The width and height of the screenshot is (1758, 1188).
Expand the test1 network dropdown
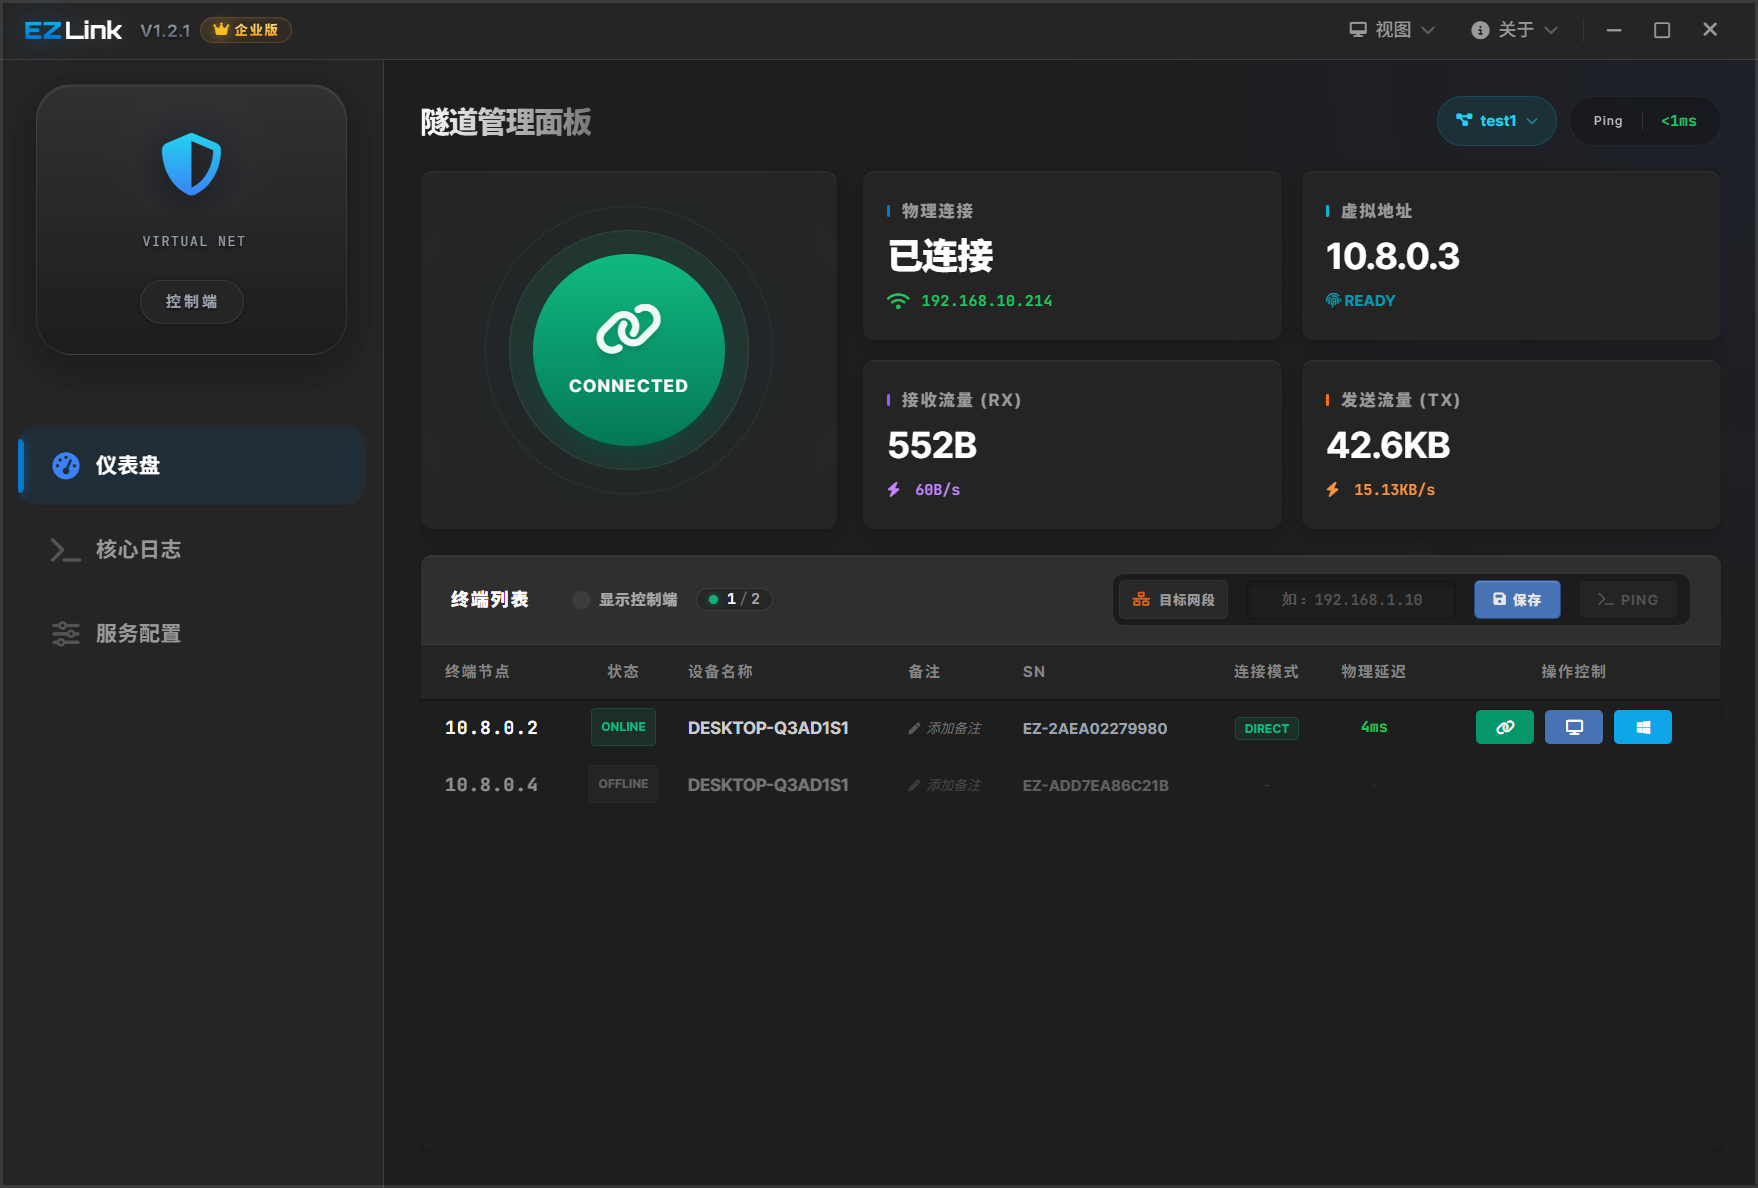1496,121
